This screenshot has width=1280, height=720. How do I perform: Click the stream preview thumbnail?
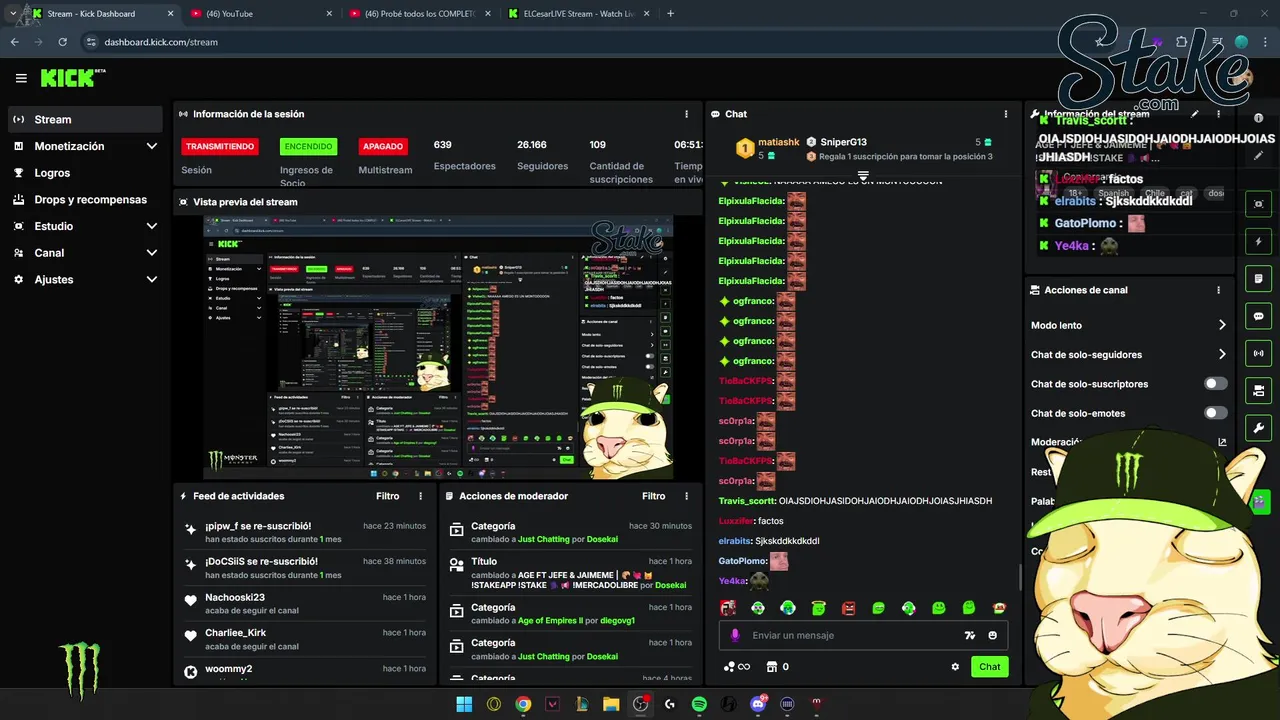(438, 347)
